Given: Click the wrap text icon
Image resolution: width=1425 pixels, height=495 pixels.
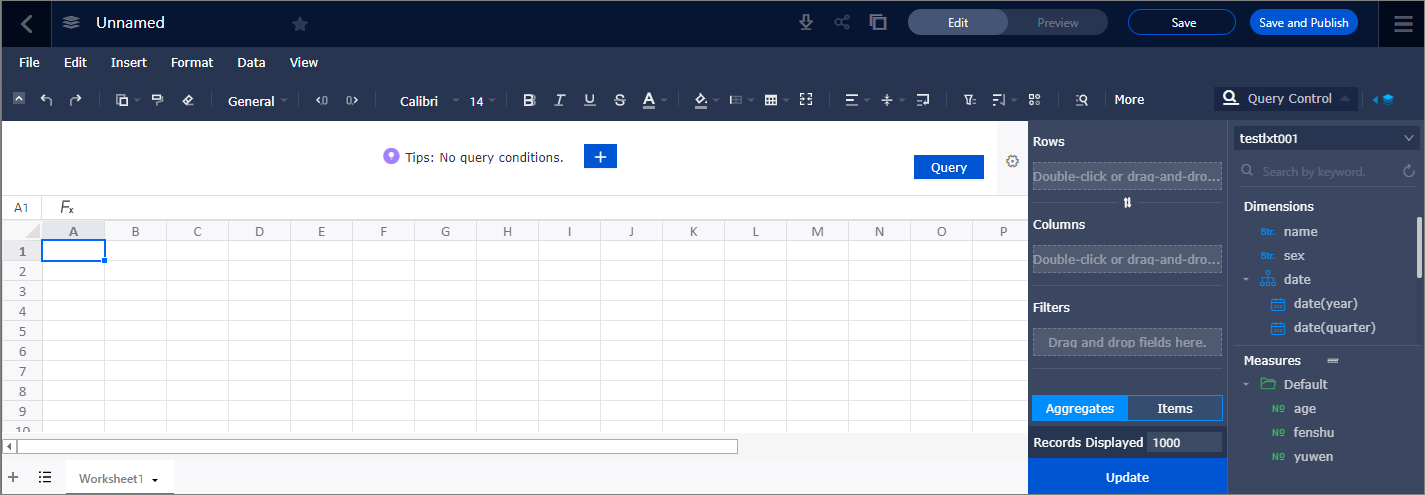Looking at the screenshot, I should 923,100.
